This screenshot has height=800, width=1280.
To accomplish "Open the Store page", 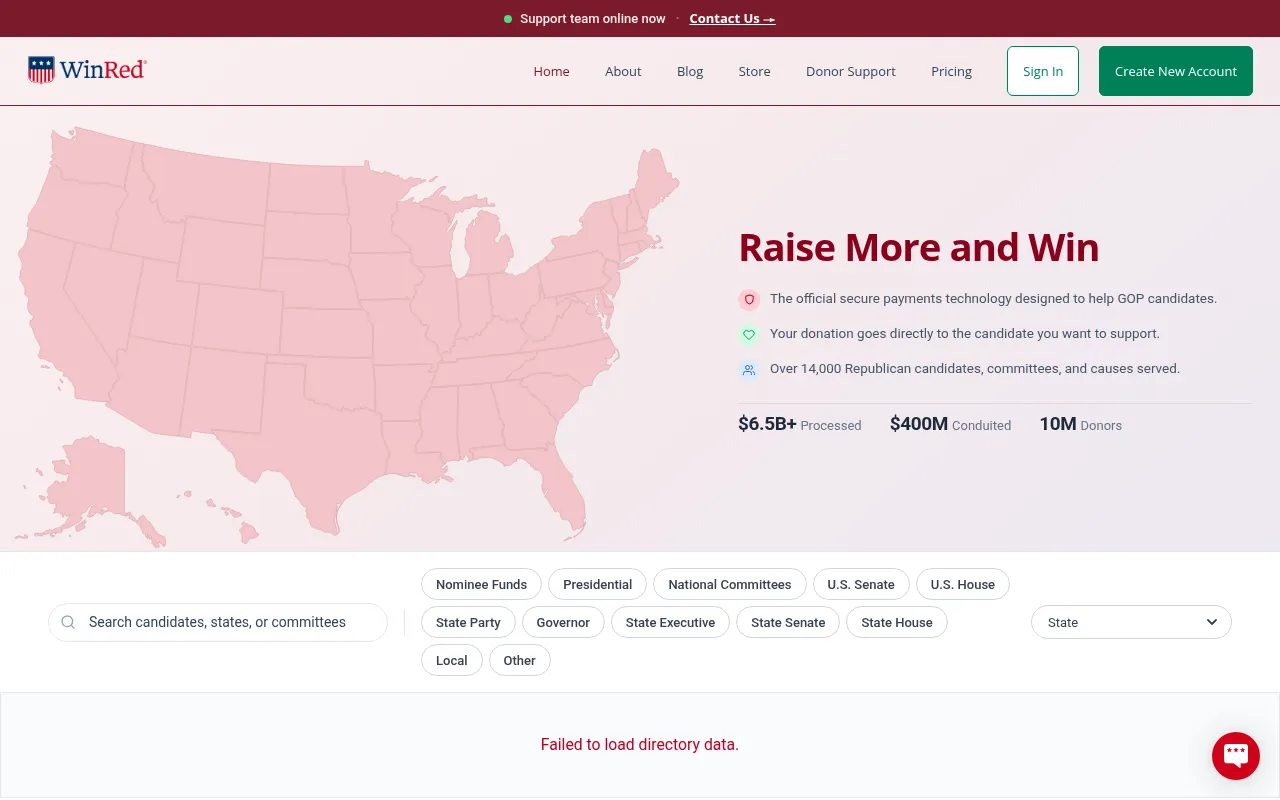I will (x=754, y=71).
